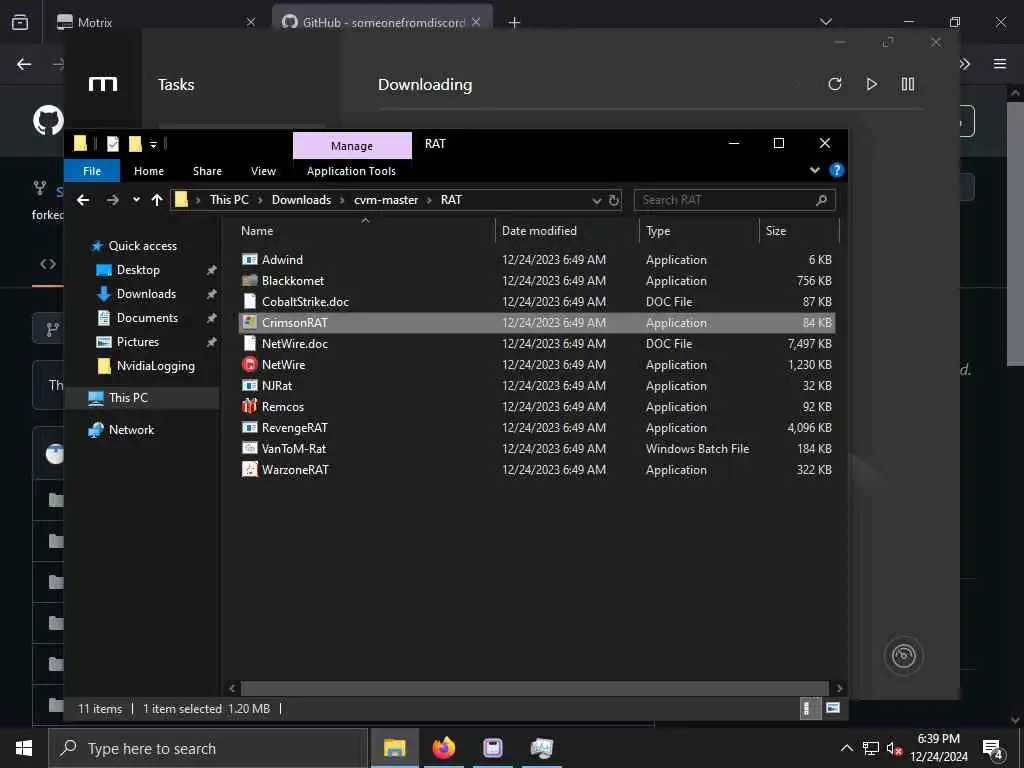The image size is (1024, 768).
Task: Click the taskbar search box
Action: pyautogui.click(x=208, y=748)
